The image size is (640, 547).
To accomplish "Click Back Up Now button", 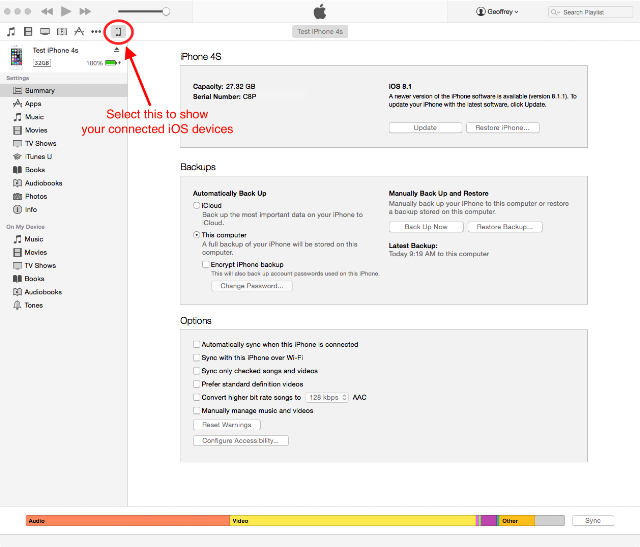I will click(x=426, y=227).
